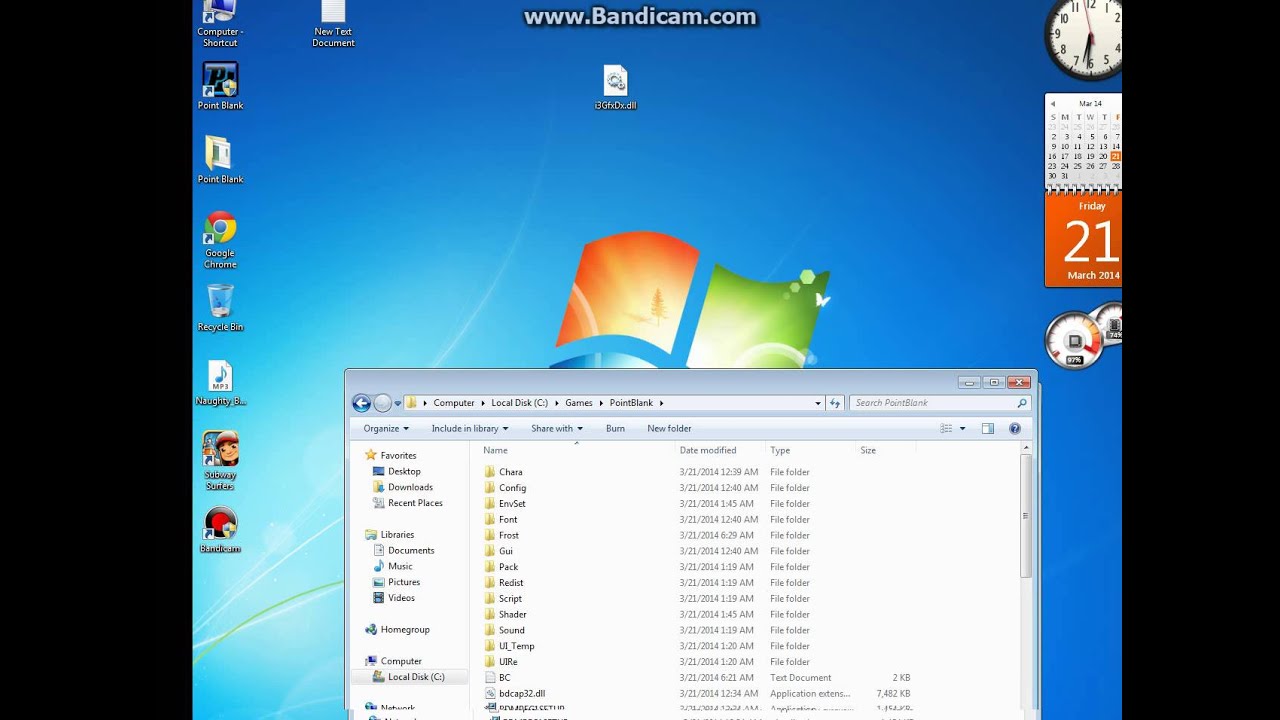
Task: Click the Forward arrow in Explorer
Action: click(383, 403)
